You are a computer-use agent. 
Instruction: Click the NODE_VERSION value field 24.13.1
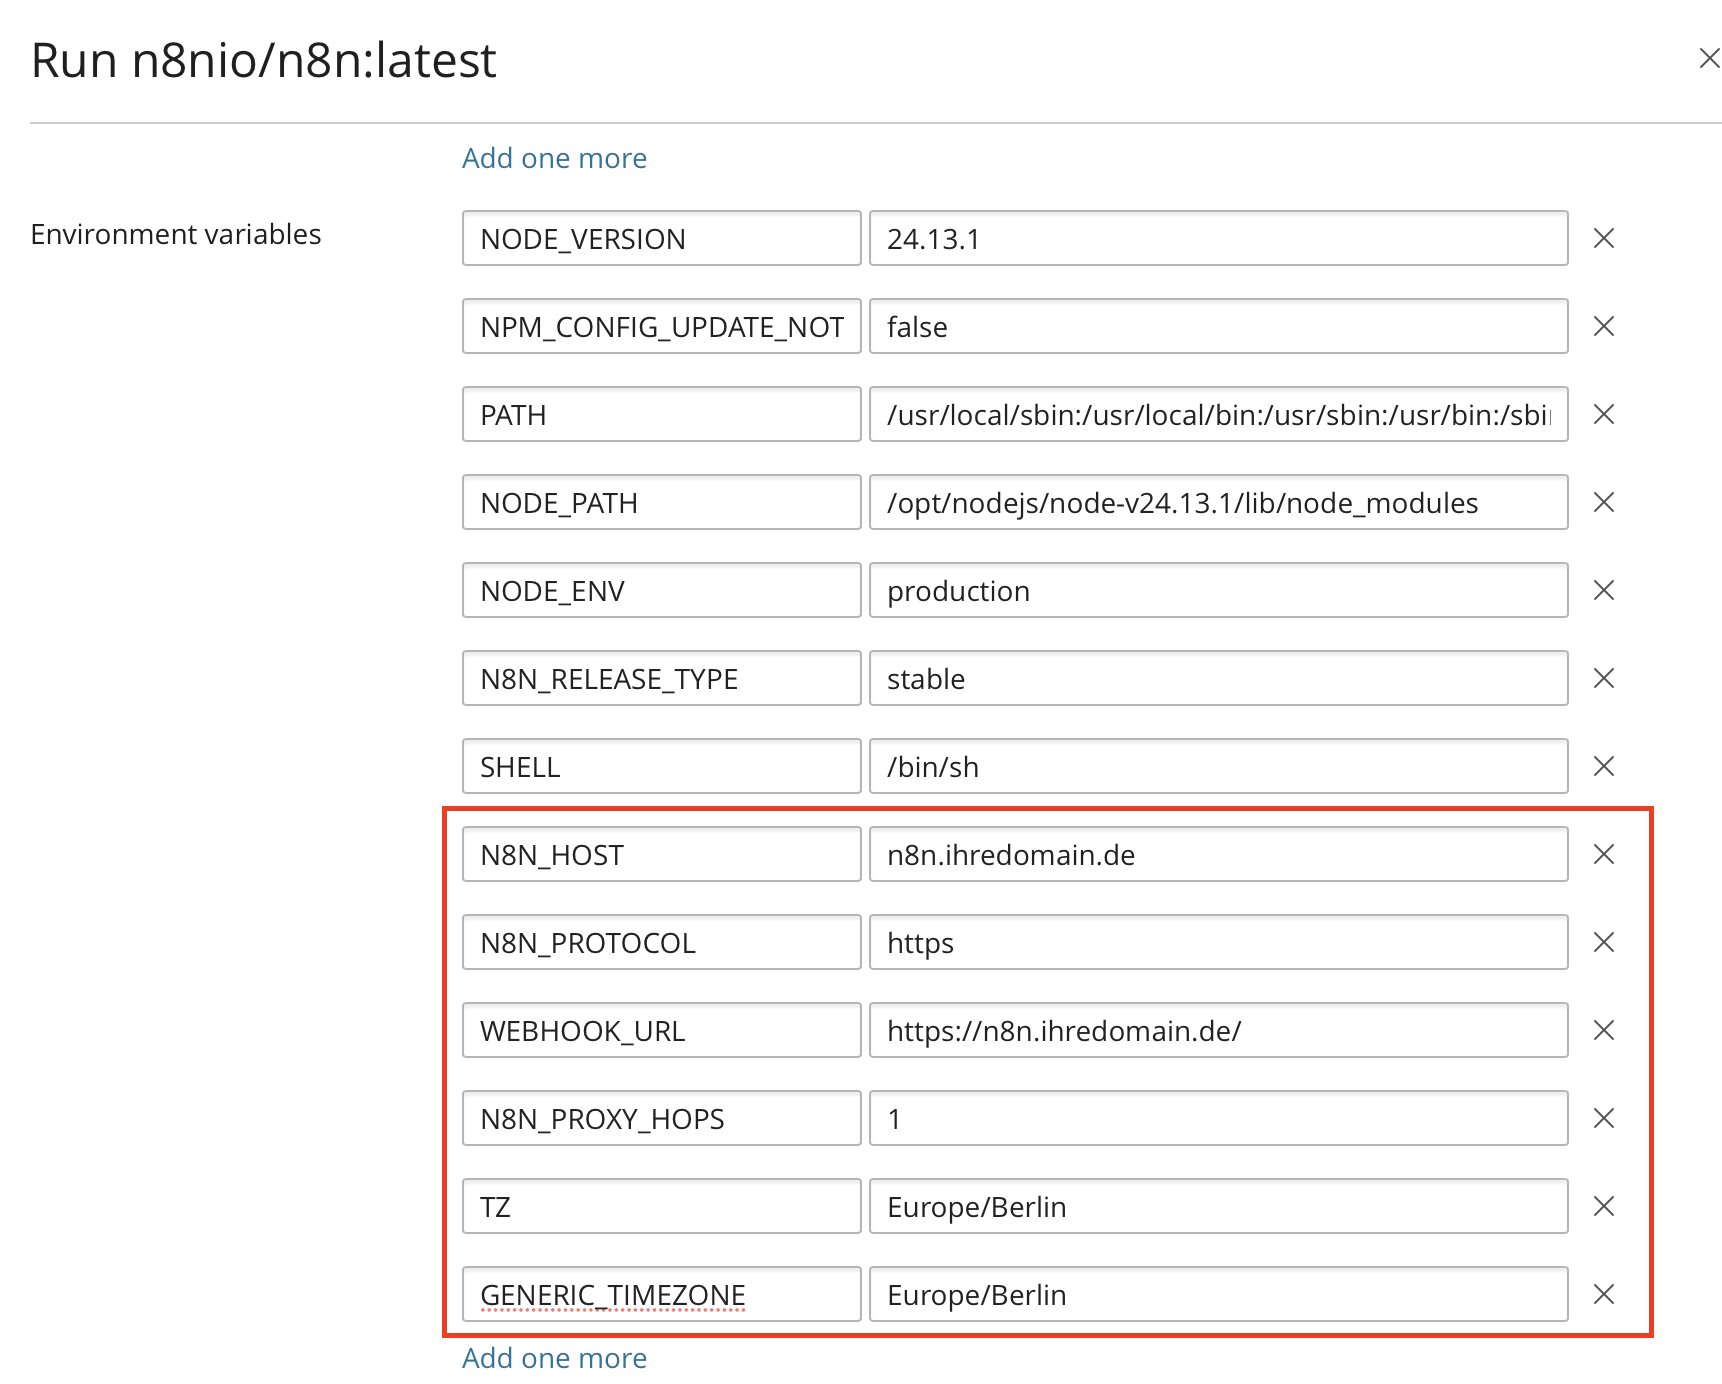(x=1217, y=238)
